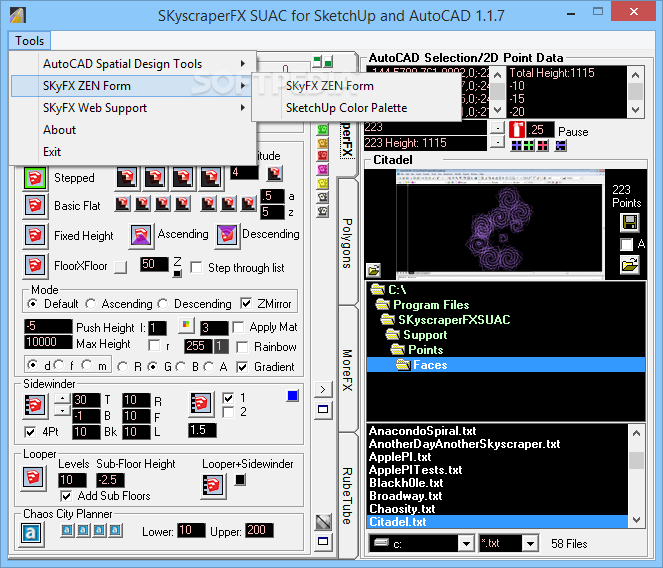Click the diagonal gray icon near RubeTube tab
Viewport: 663px width, 568px height.
point(323,522)
